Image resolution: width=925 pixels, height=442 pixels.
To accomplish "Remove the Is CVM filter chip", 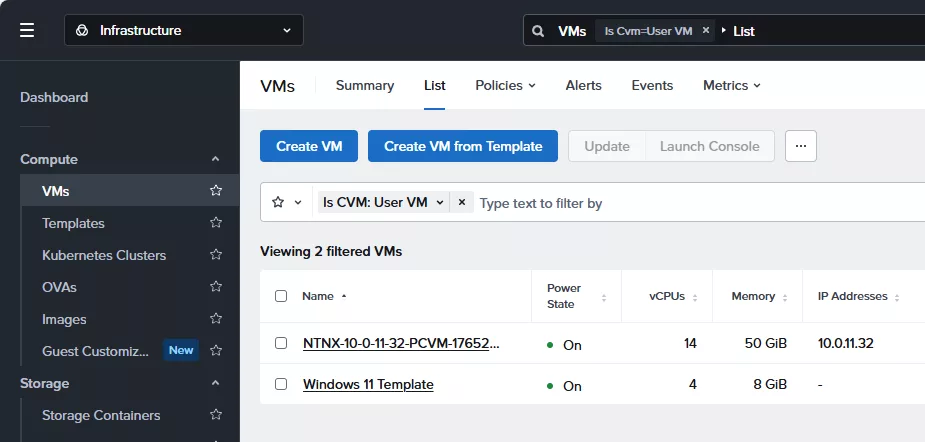I will [x=462, y=202].
